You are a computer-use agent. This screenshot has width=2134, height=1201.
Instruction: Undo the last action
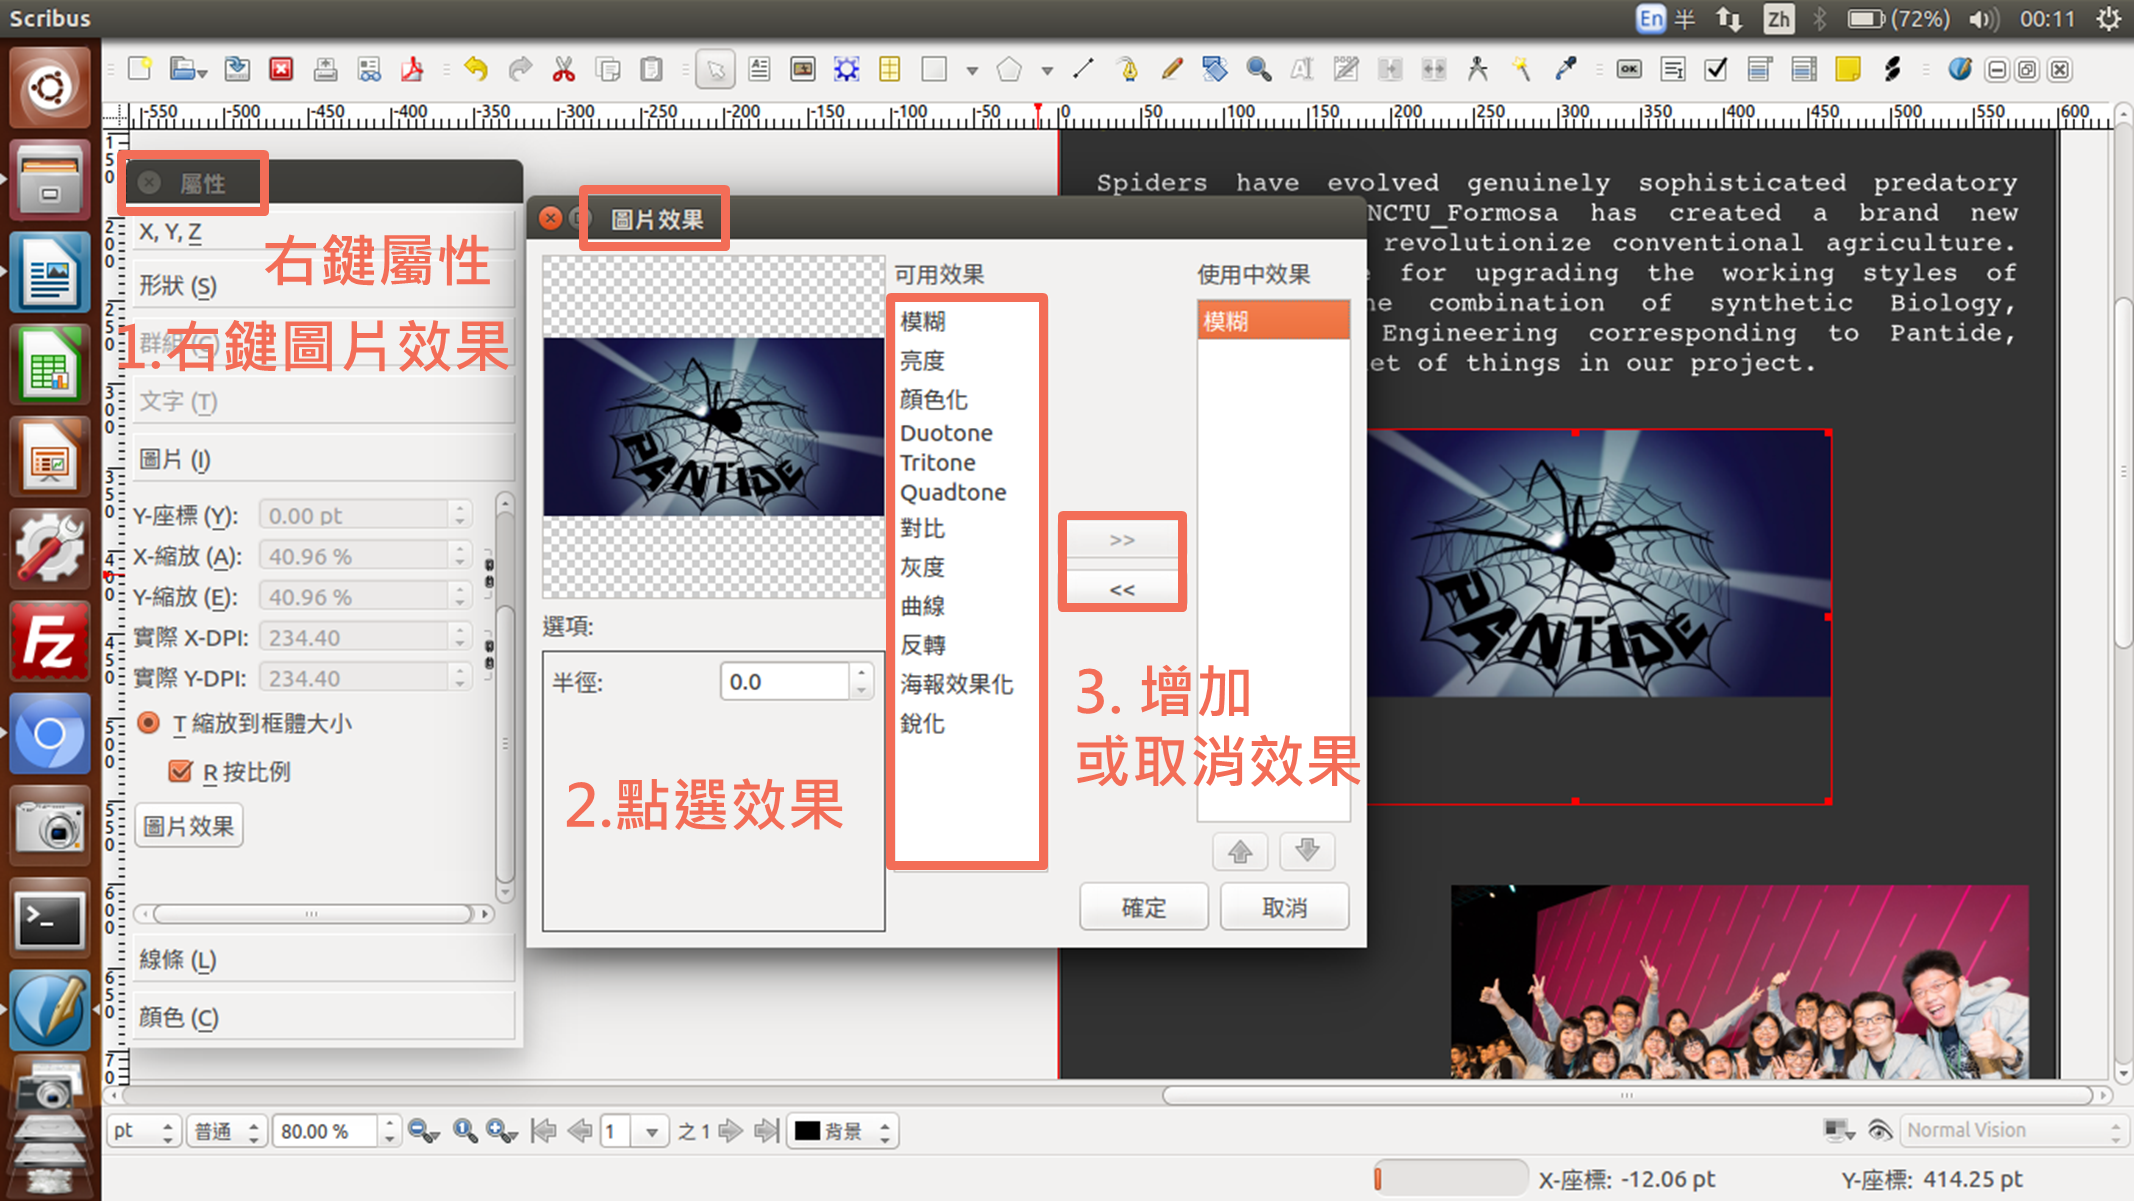[x=476, y=69]
